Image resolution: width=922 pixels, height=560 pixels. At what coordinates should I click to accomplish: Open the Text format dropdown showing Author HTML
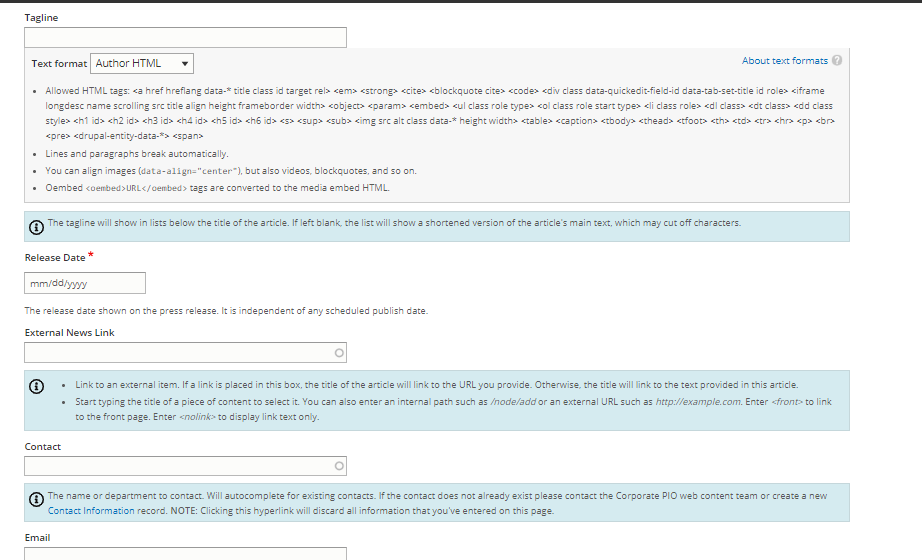pos(141,63)
